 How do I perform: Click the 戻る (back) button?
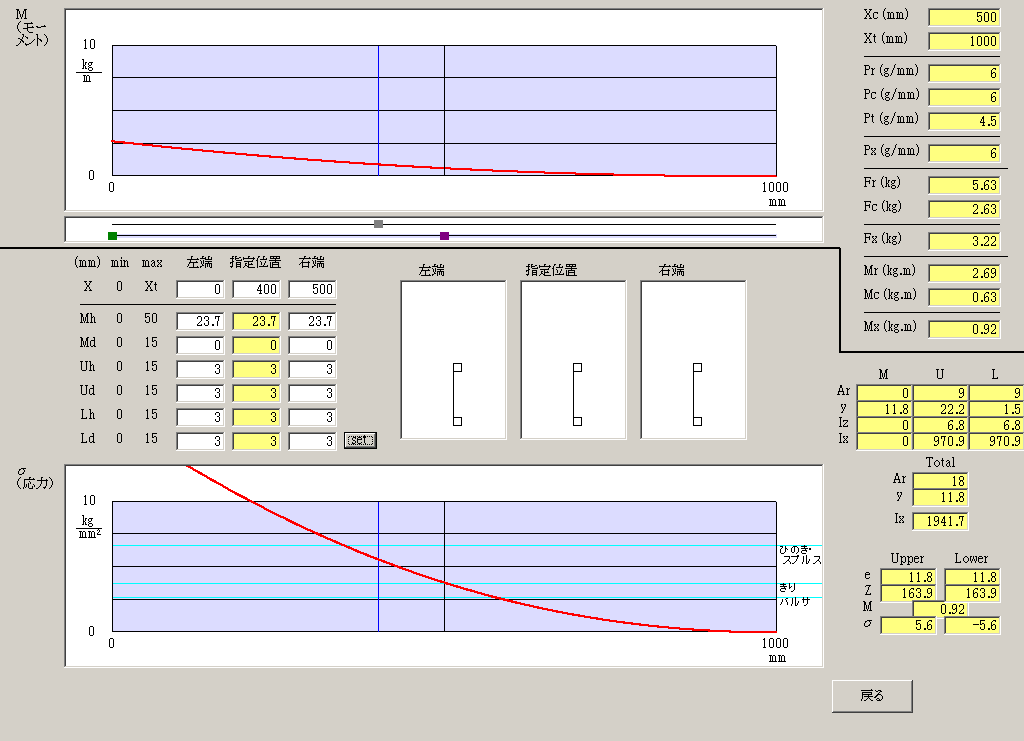tap(871, 696)
